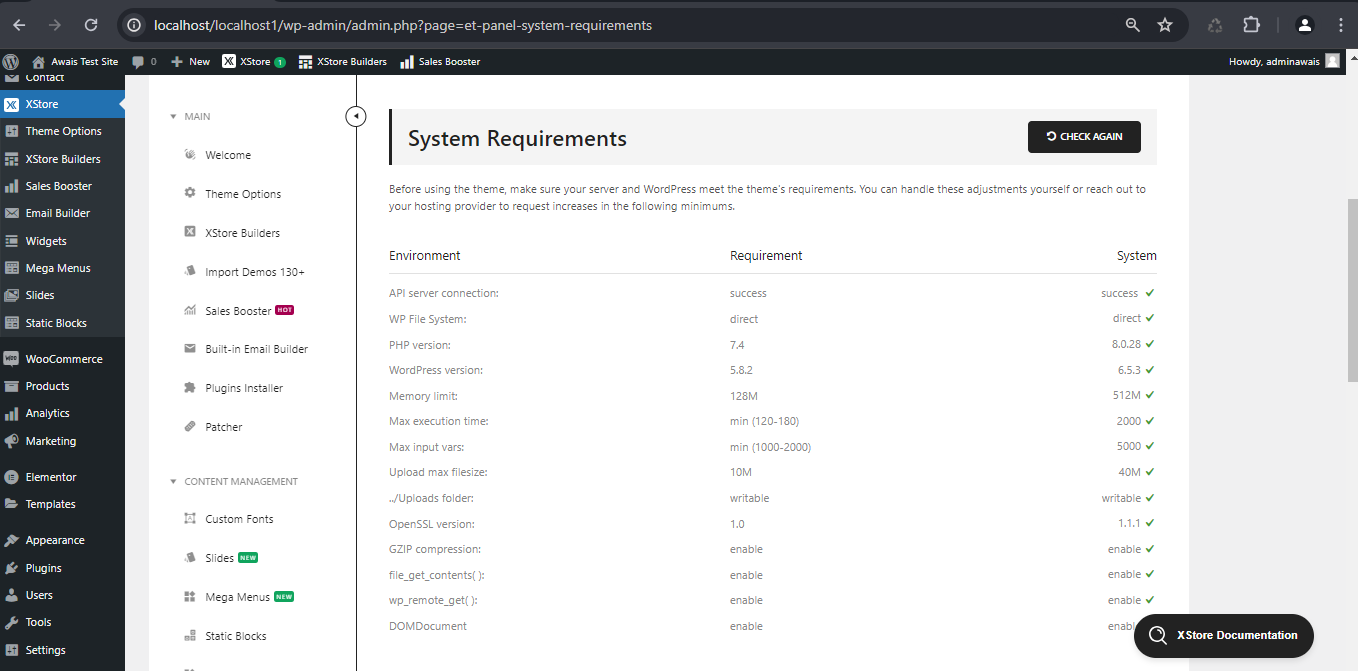Click the gear icon beside panel Theme Options
Screen dimensions: 1358x671
click(190, 193)
